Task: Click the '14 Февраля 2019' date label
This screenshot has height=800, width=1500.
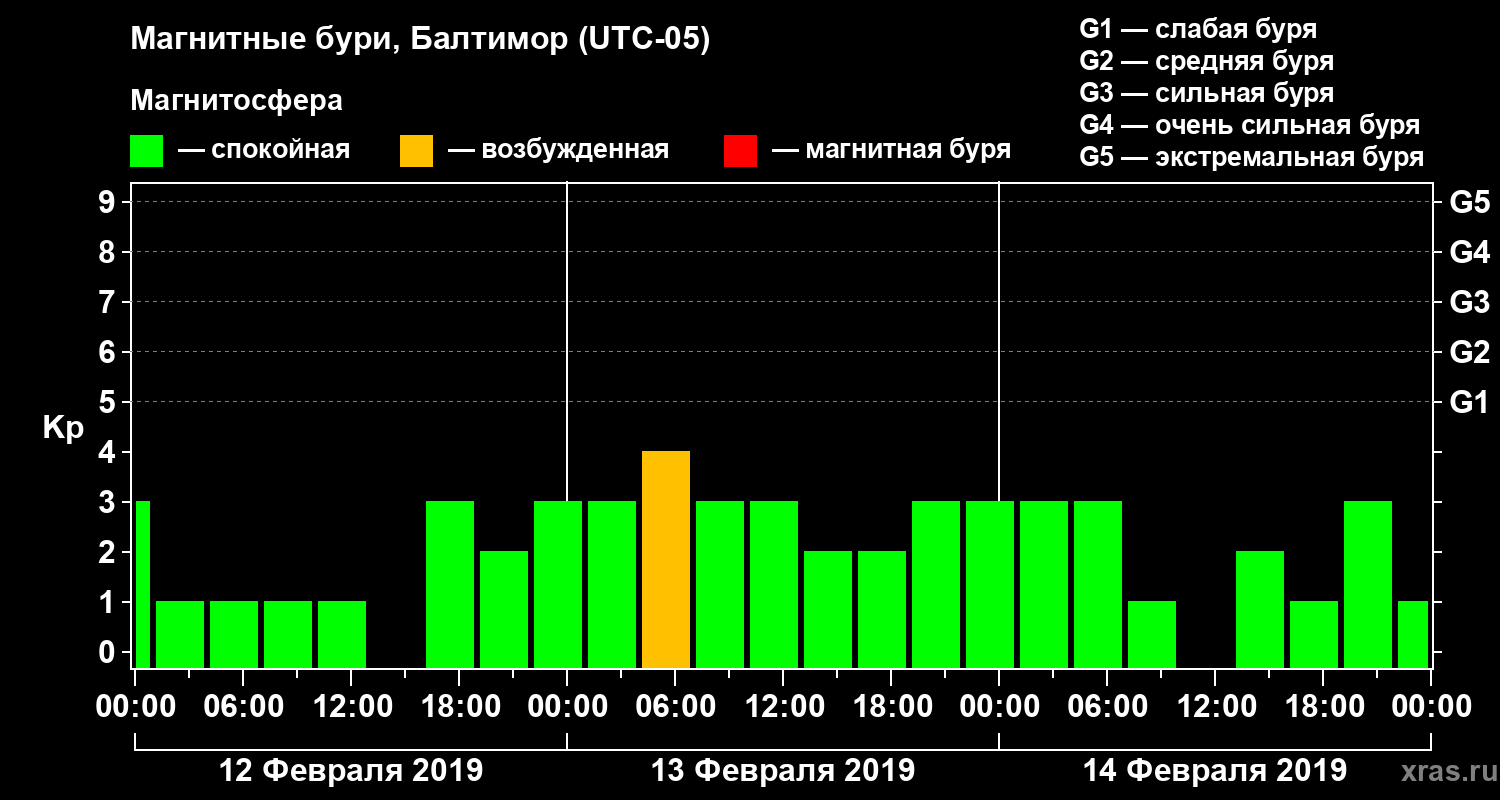Action: [1215, 771]
